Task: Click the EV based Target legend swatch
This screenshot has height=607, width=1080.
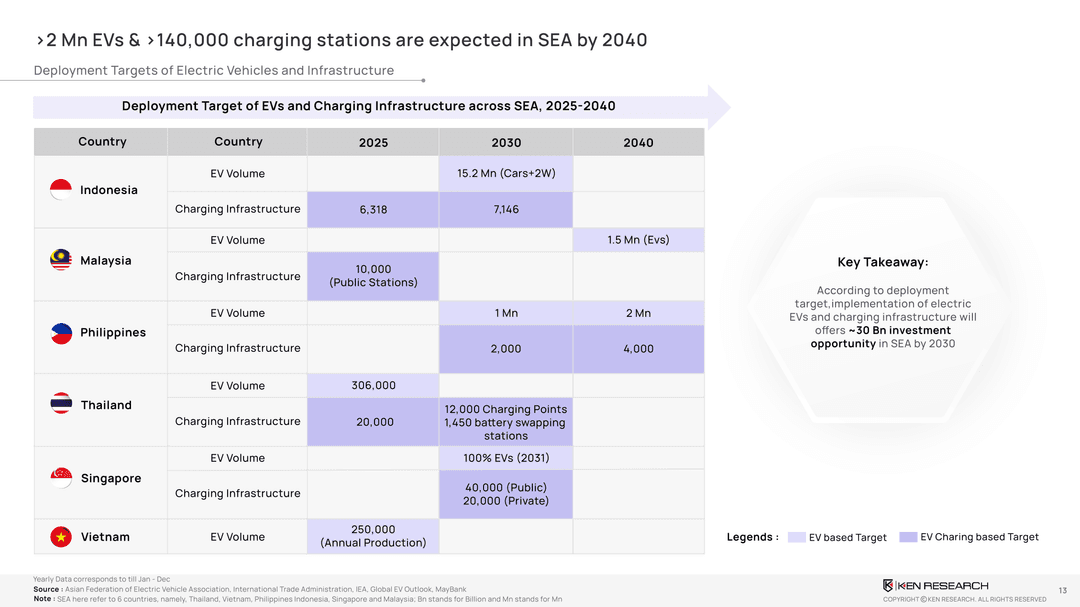Action: 796,537
